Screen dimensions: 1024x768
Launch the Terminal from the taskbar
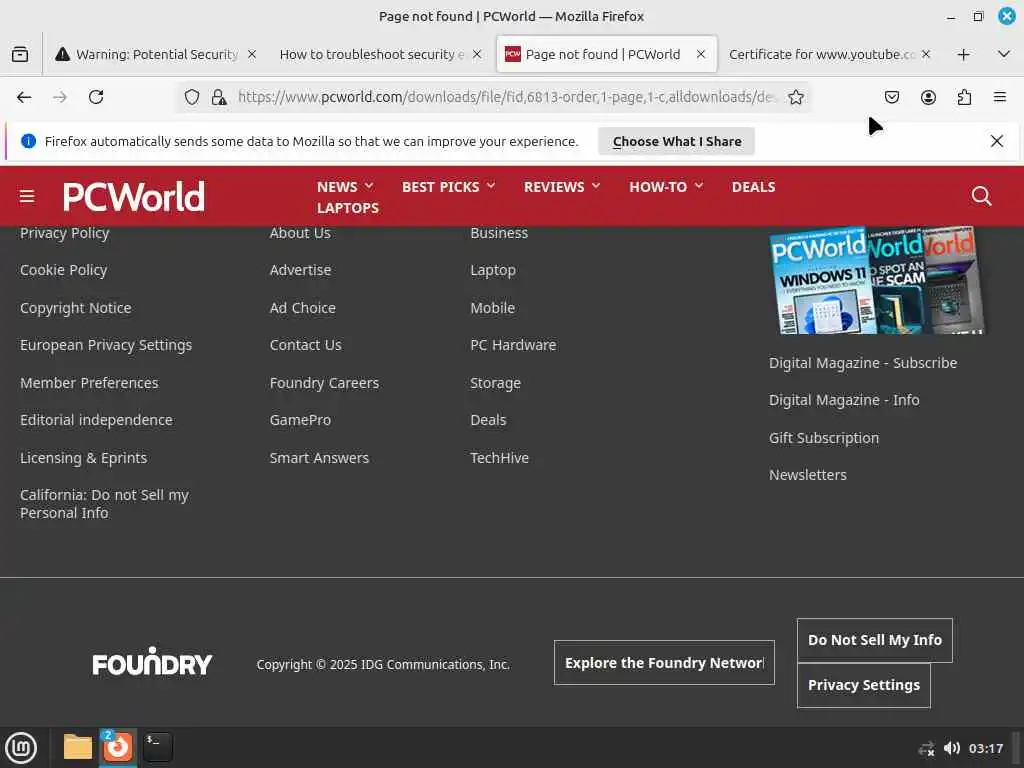(158, 747)
